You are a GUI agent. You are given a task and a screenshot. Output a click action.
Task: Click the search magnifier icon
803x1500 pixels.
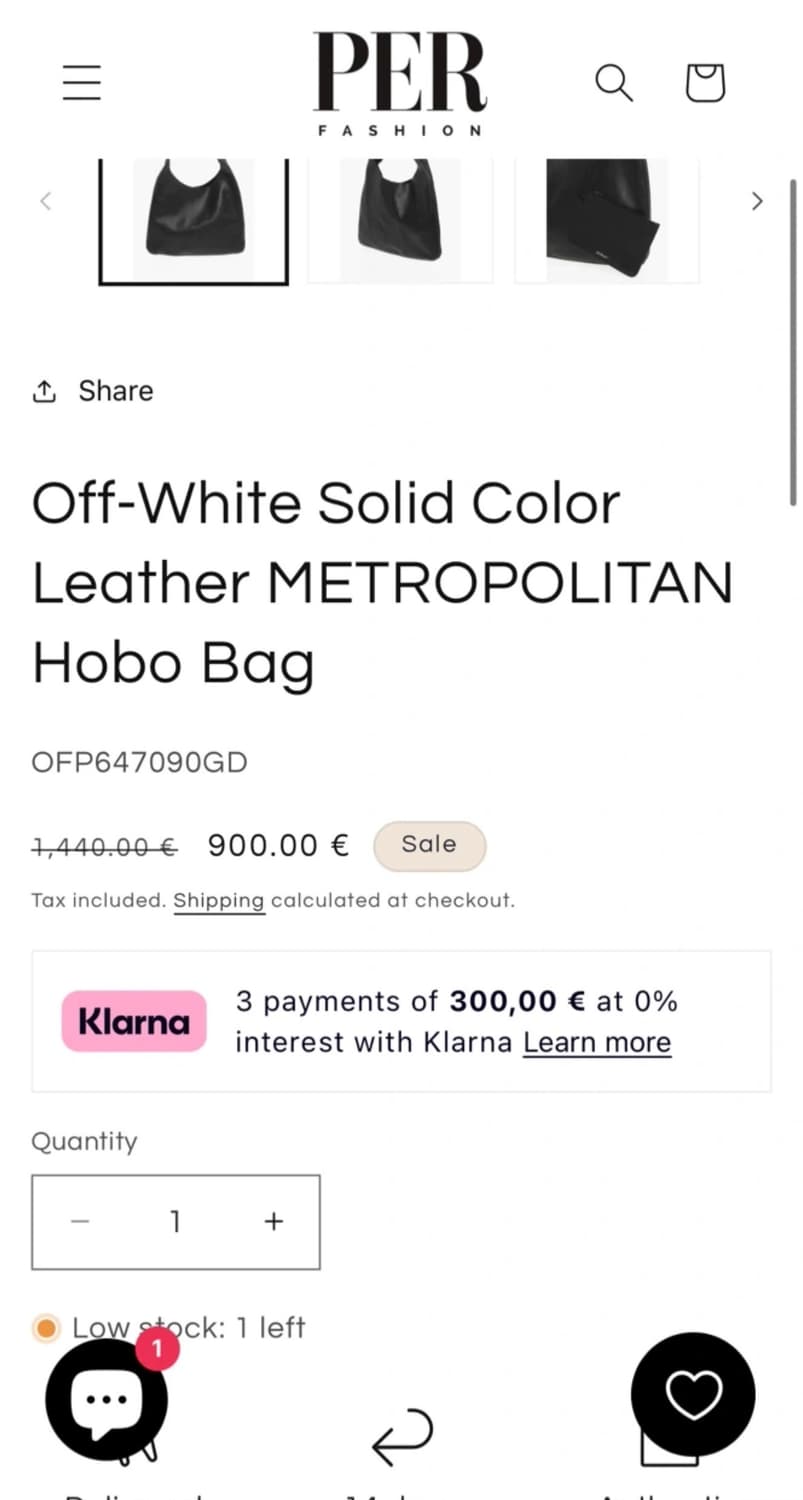pos(614,83)
